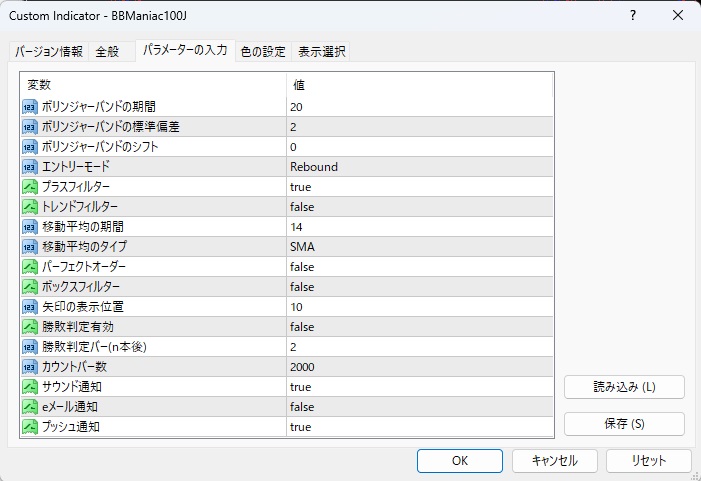Open the 移動平均のタイプ SMA value dropdown
The width and height of the screenshot is (701, 481).
tap(419, 247)
